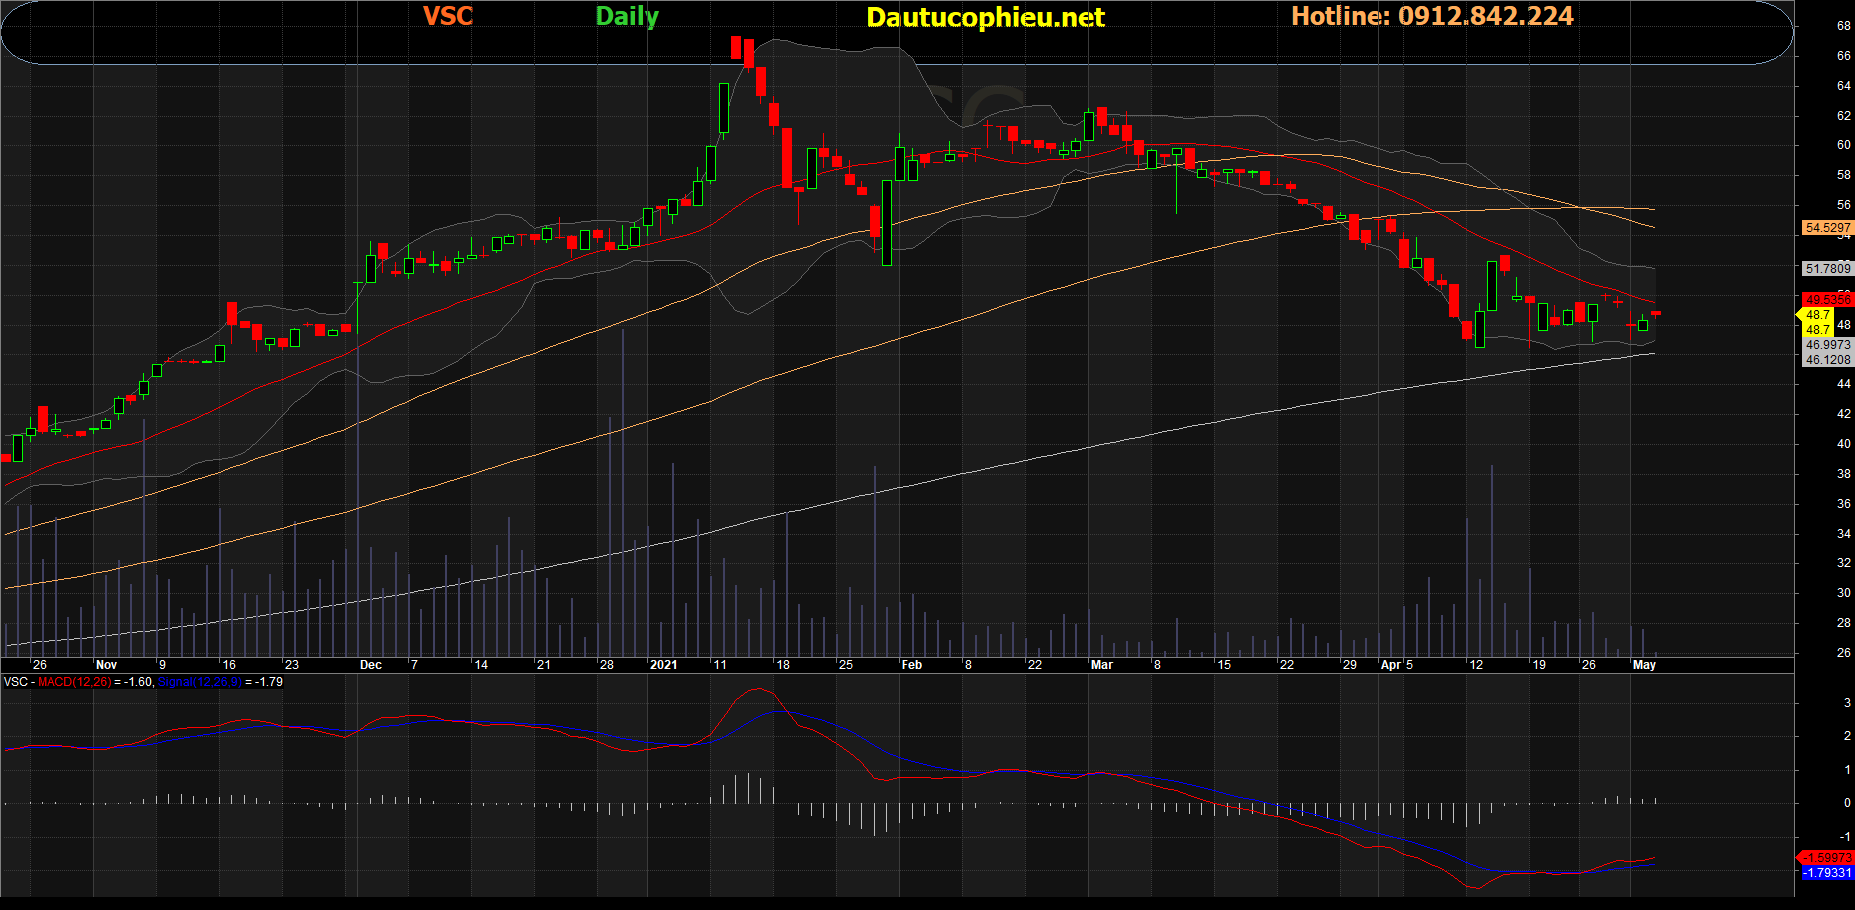1855x910 pixels.
Task: Click the 3 label on MACD axis
Action: pyautogui.click(x=1847, y=703)
